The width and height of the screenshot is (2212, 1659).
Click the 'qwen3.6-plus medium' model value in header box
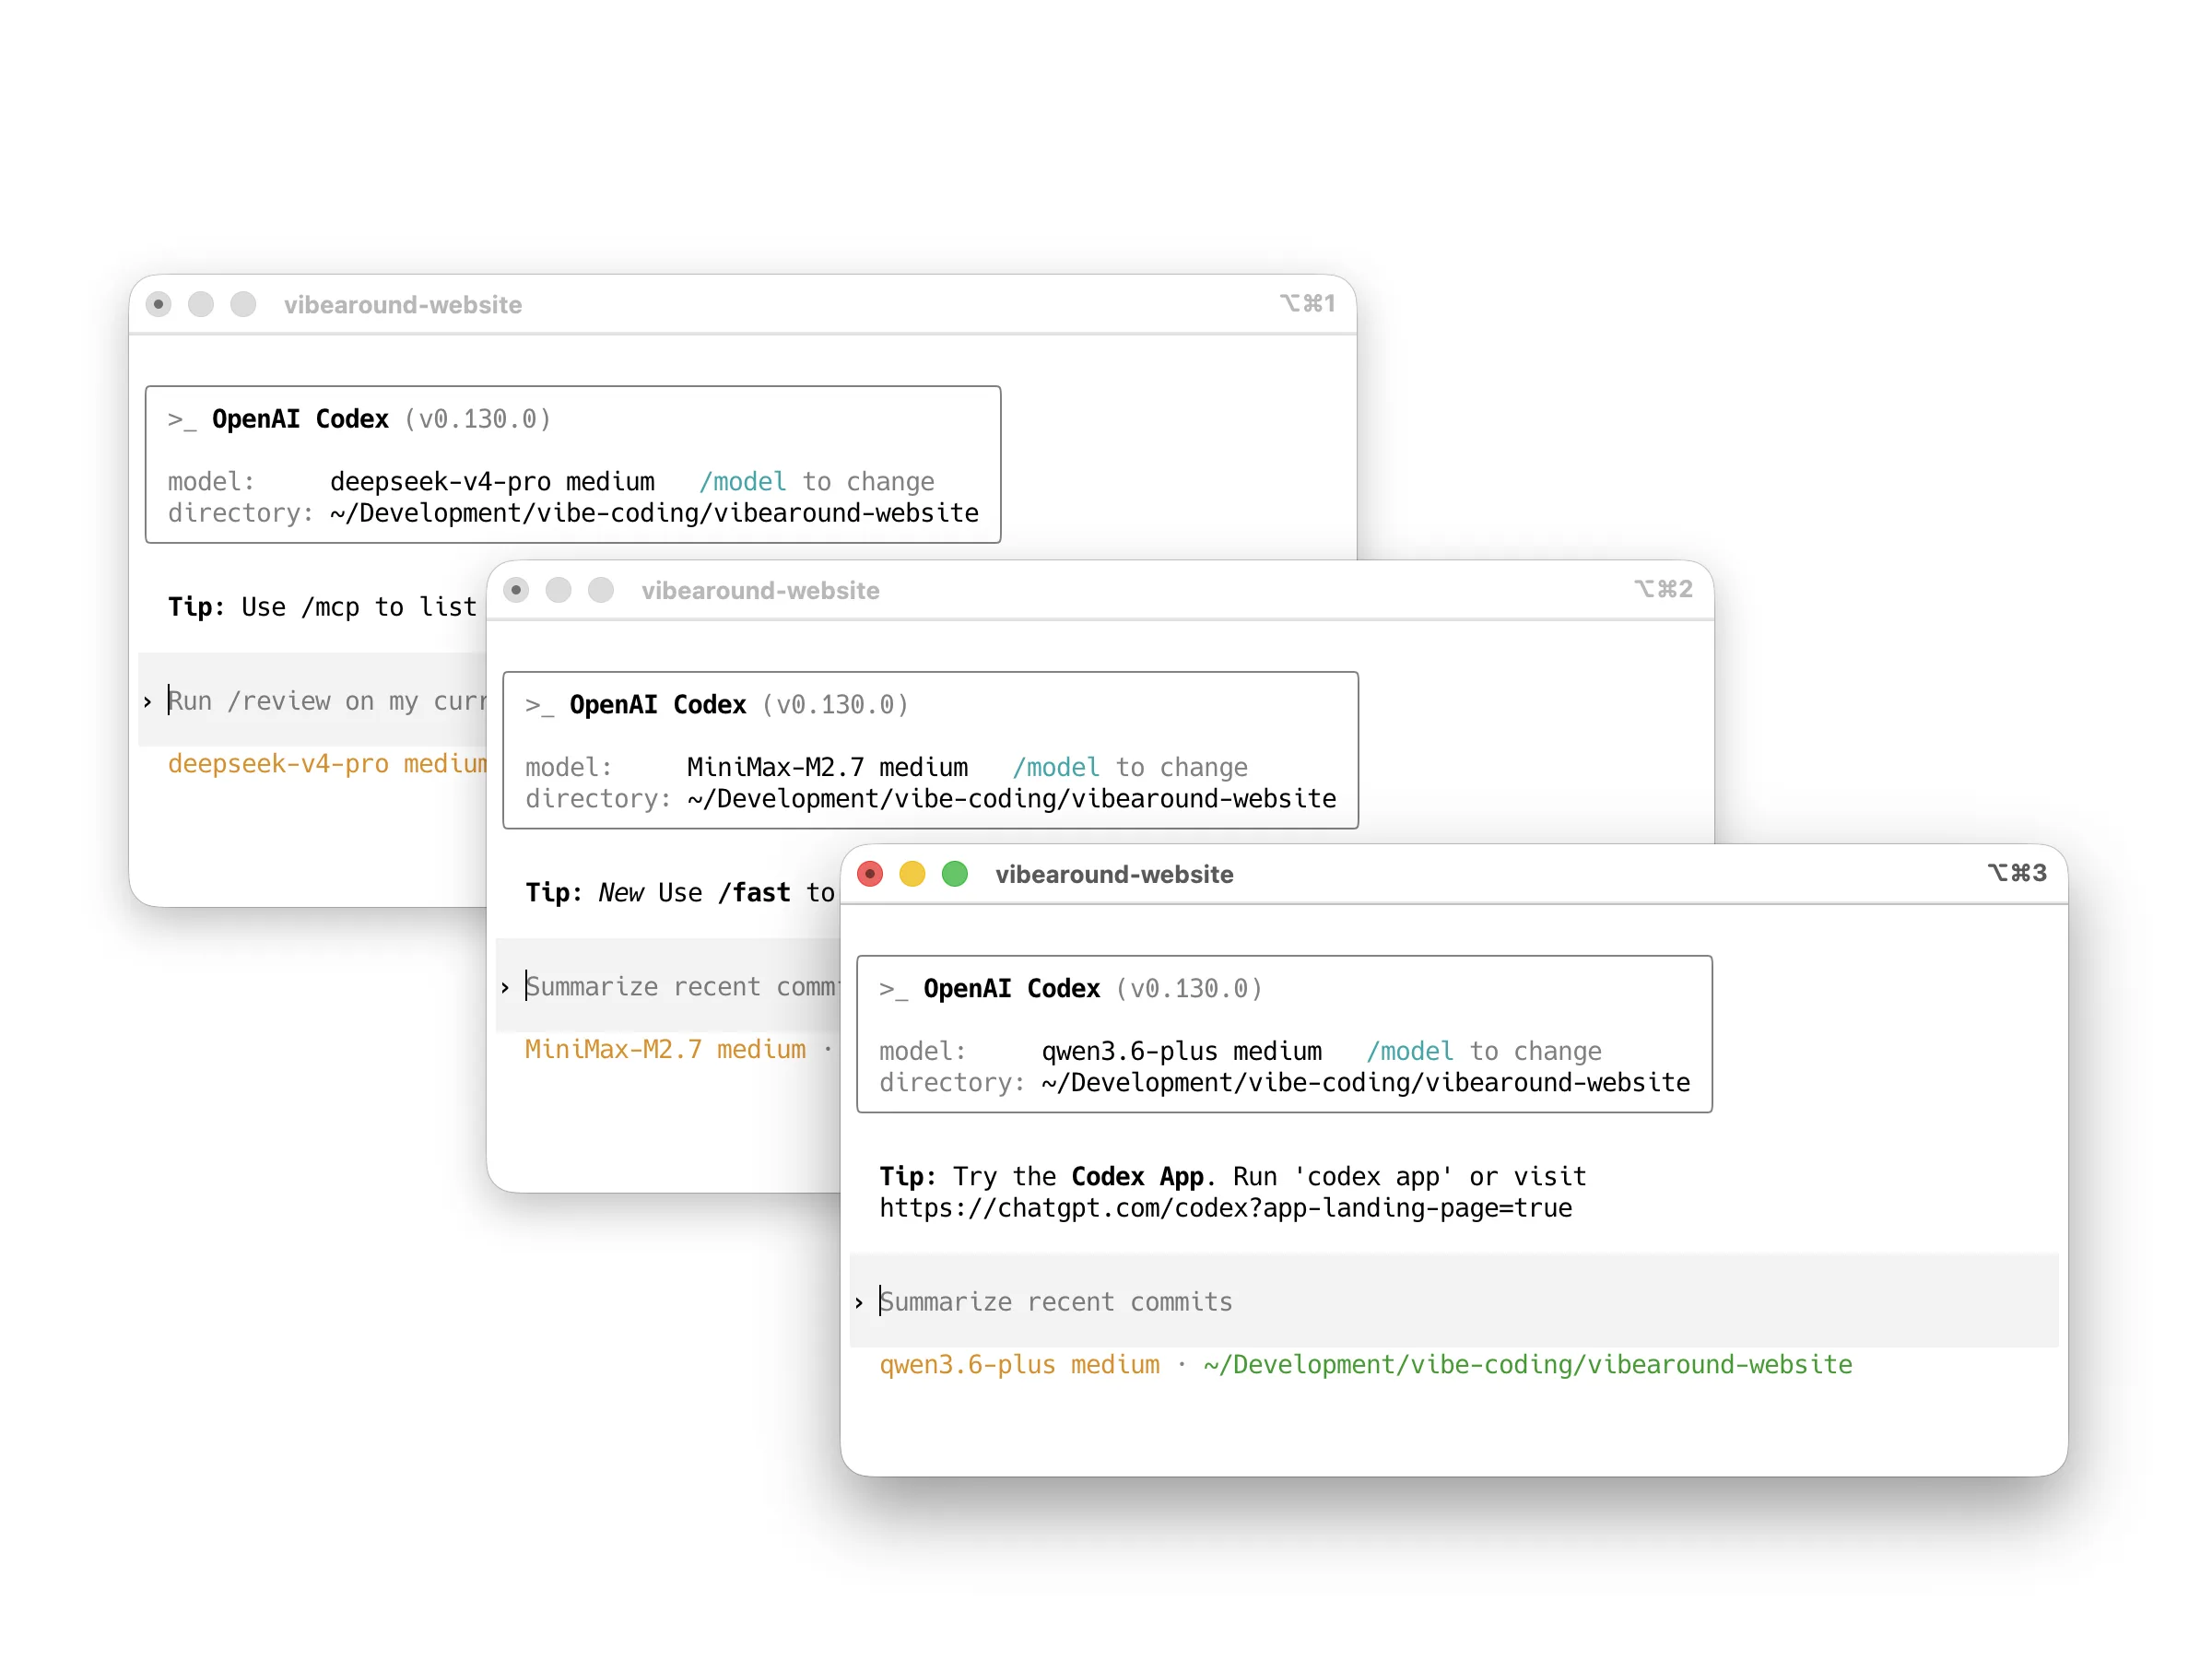(x=1181, y=1051)
